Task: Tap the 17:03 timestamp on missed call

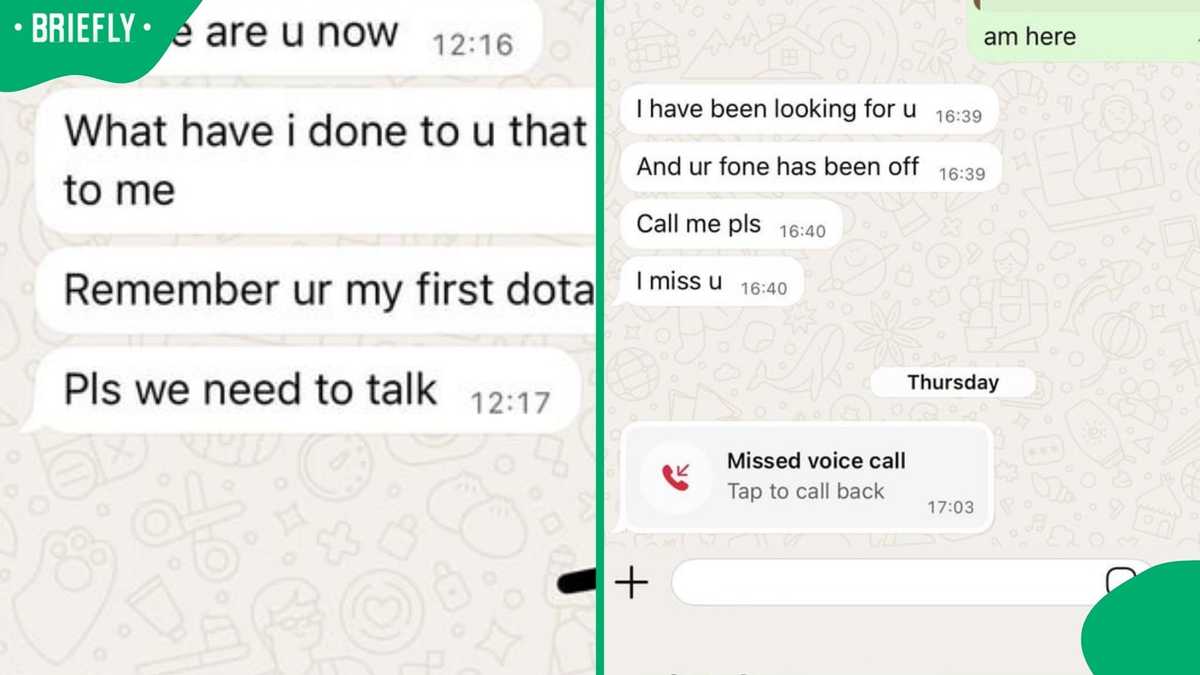Action: pos(950,507)
